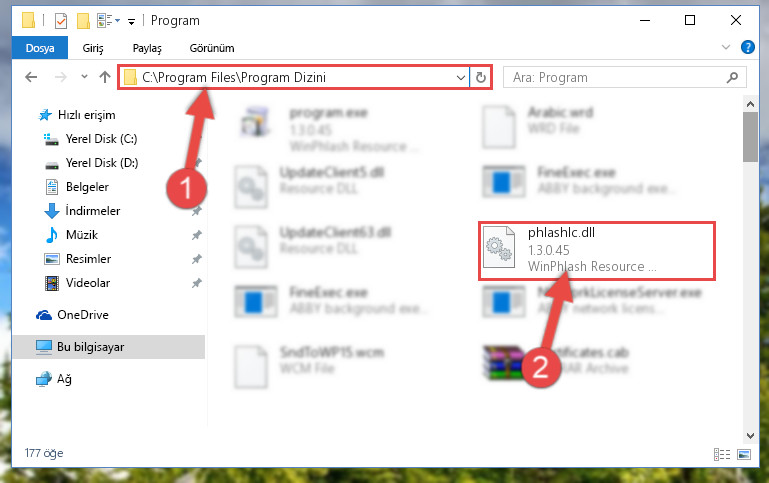Click the Properties checkmark icon in title bar
This screenshot has height=483, width=769.
(61, 21)
